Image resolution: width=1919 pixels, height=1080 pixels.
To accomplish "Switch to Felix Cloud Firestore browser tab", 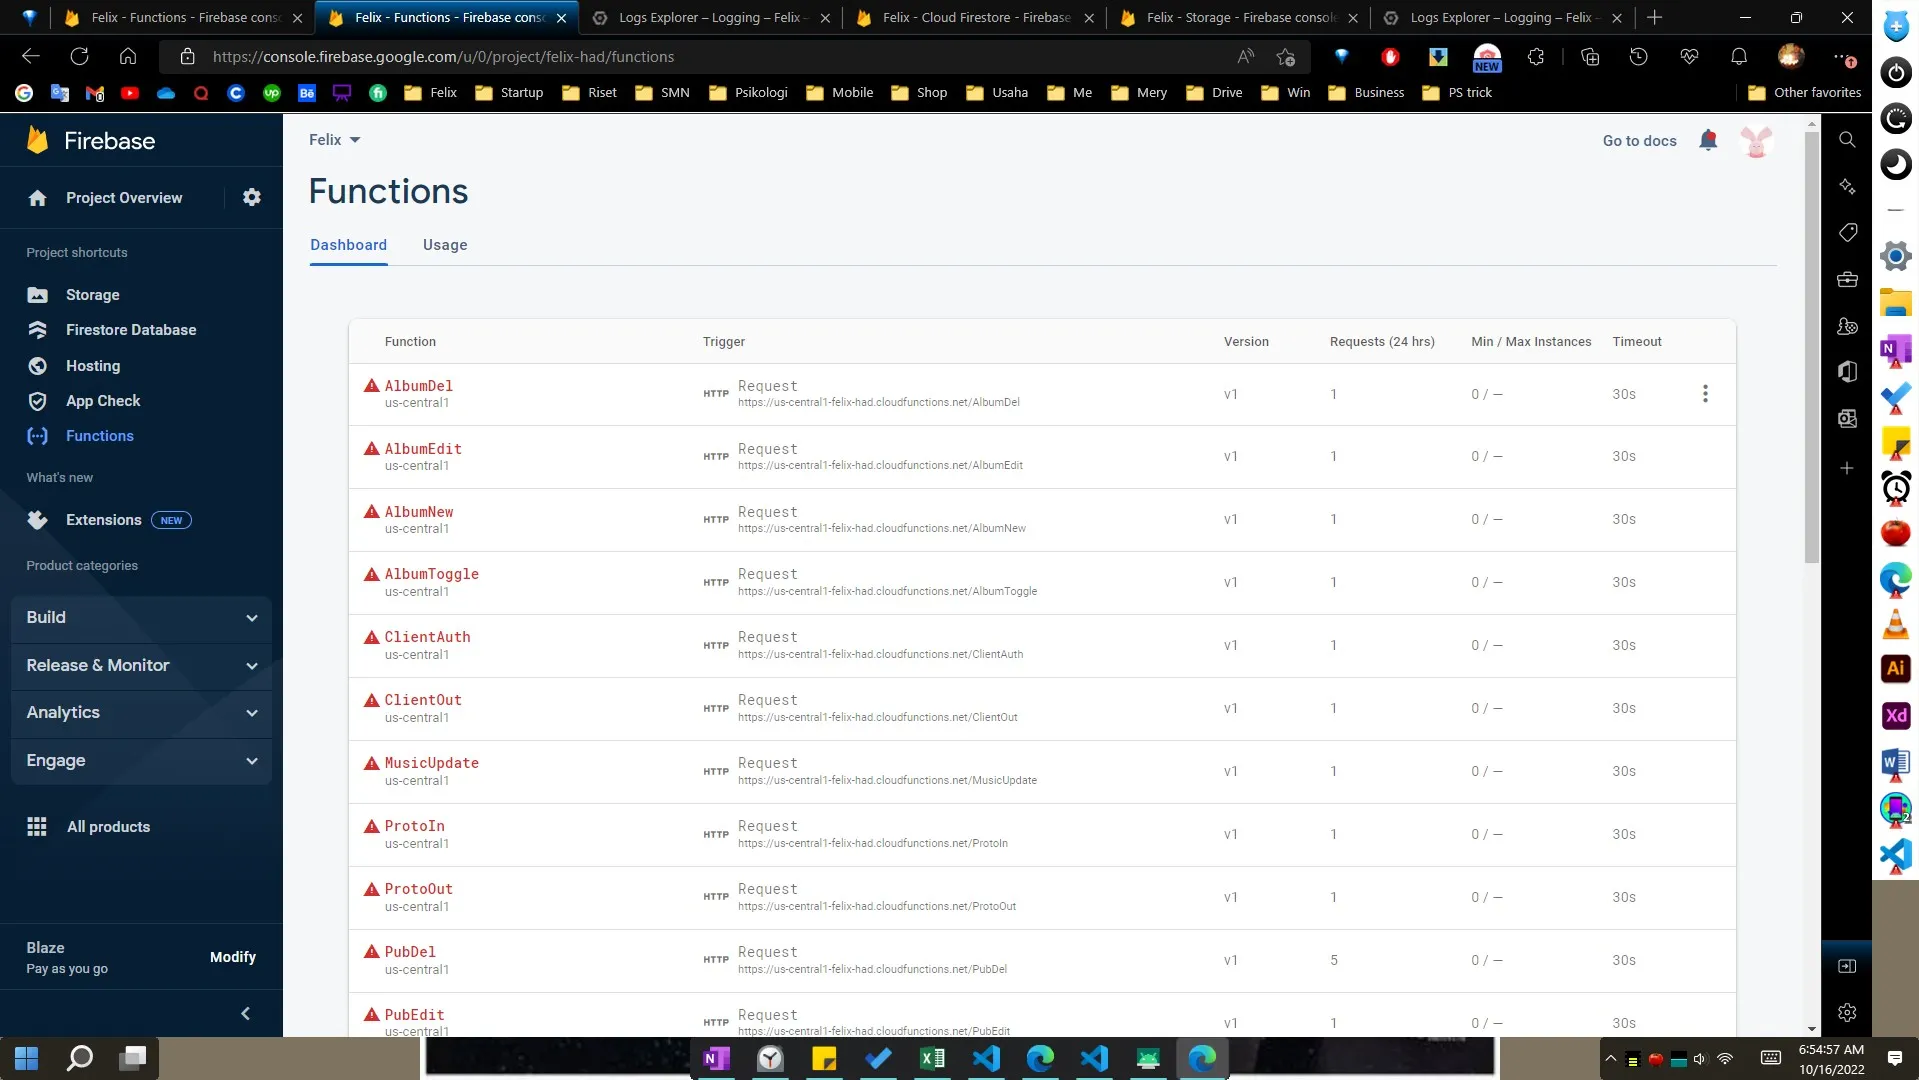I will pos(973,18).
